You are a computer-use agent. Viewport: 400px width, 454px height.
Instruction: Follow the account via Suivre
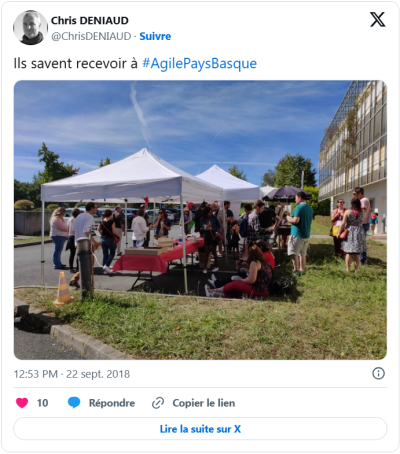coord(155,36)
